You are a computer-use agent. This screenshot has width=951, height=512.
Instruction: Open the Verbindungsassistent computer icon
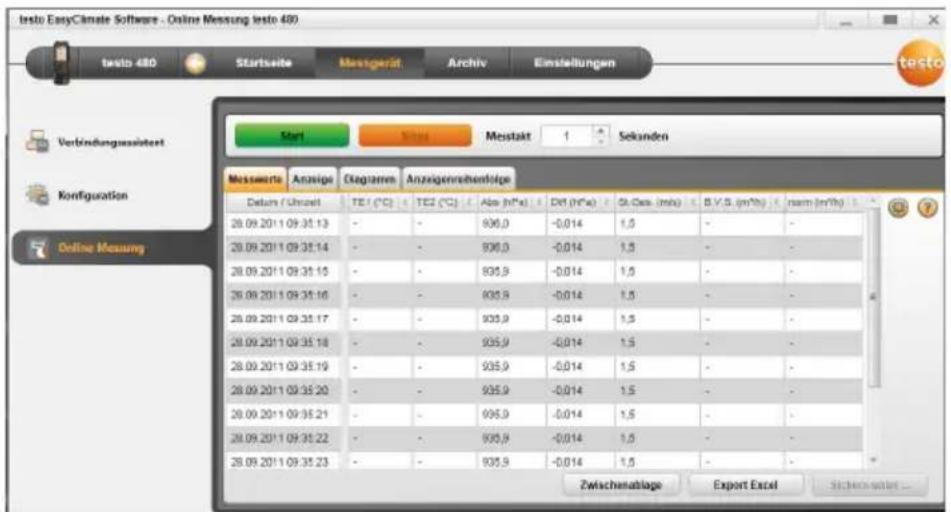[x=37, y=142]
